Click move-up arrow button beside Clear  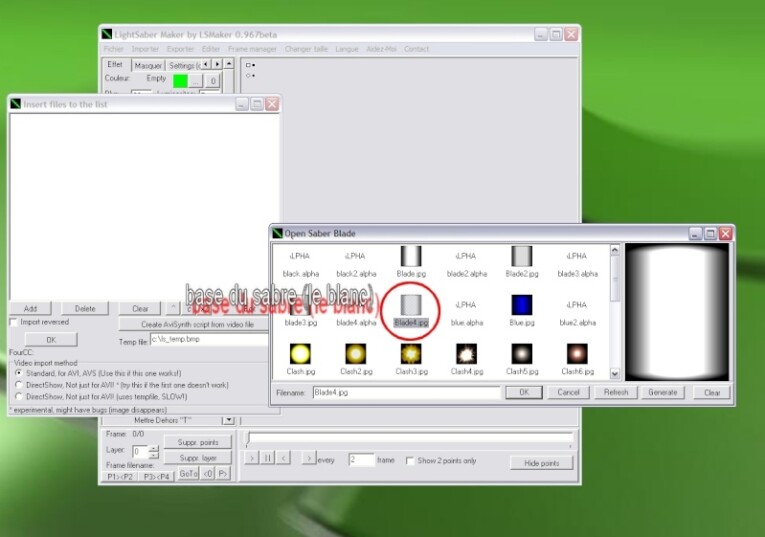(173, 308)
